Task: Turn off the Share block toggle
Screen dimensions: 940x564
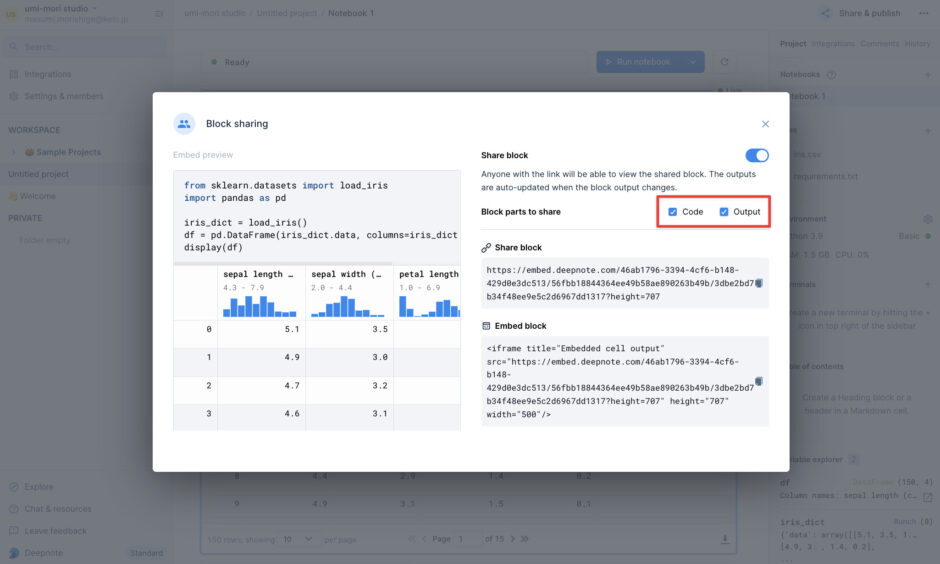Action: (757, 155)
